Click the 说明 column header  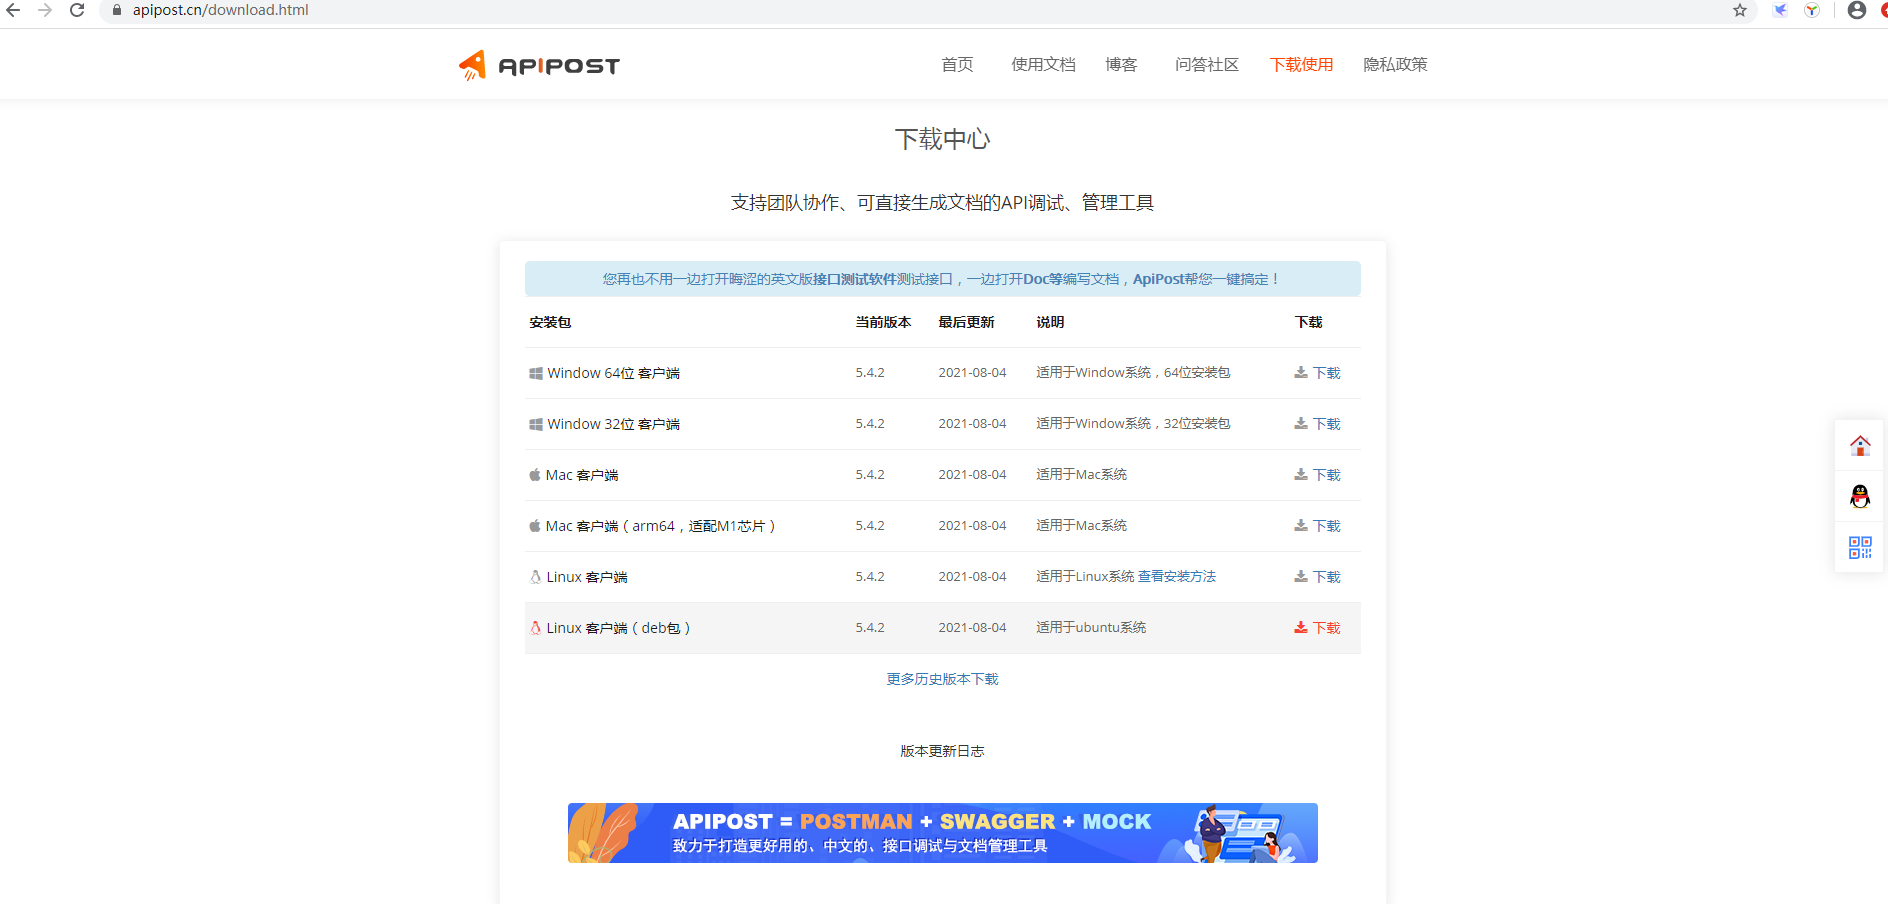1050,322
